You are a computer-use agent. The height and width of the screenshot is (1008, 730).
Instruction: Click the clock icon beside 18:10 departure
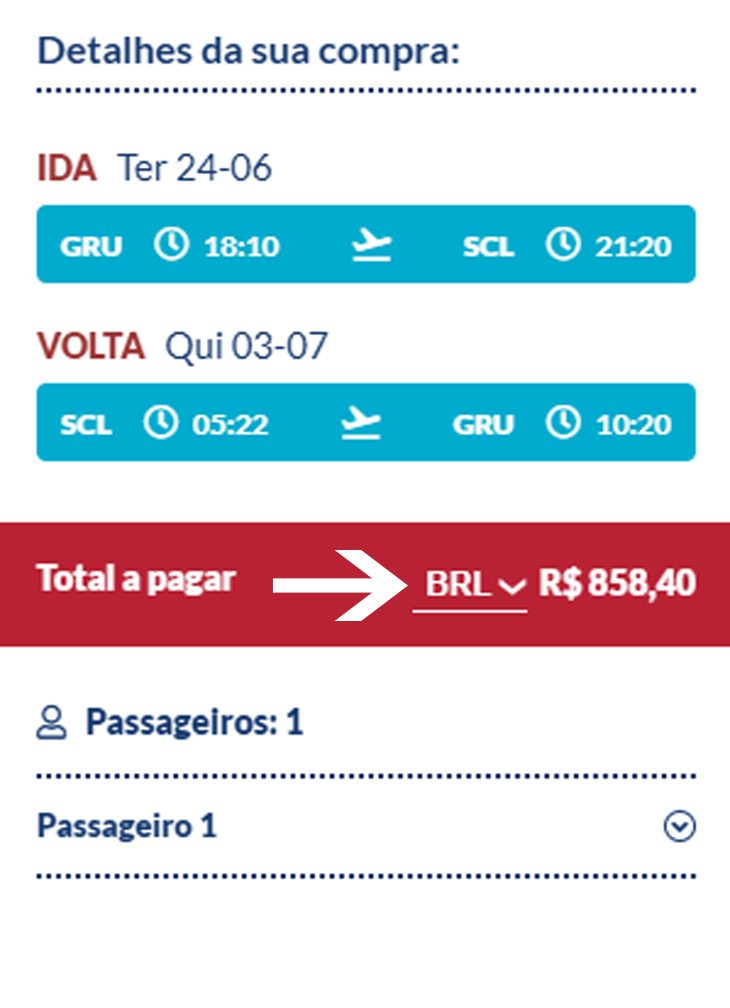point(172,244)
